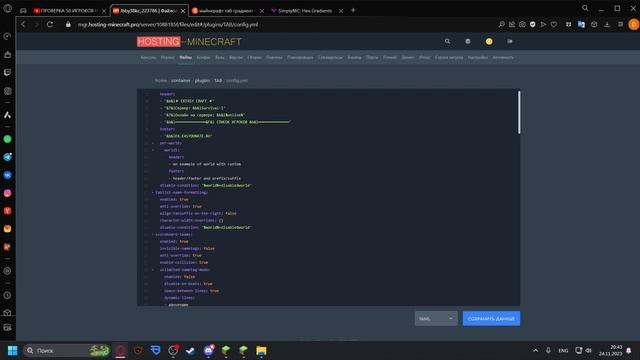640x360 pixels.
Task: Click the browser address bar URL
Action: click(168, 24)
